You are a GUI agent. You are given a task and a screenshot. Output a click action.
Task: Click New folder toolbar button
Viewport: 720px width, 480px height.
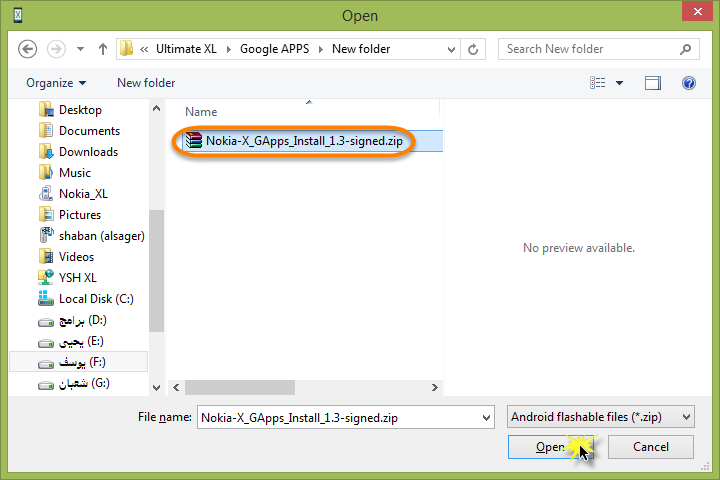146,83
